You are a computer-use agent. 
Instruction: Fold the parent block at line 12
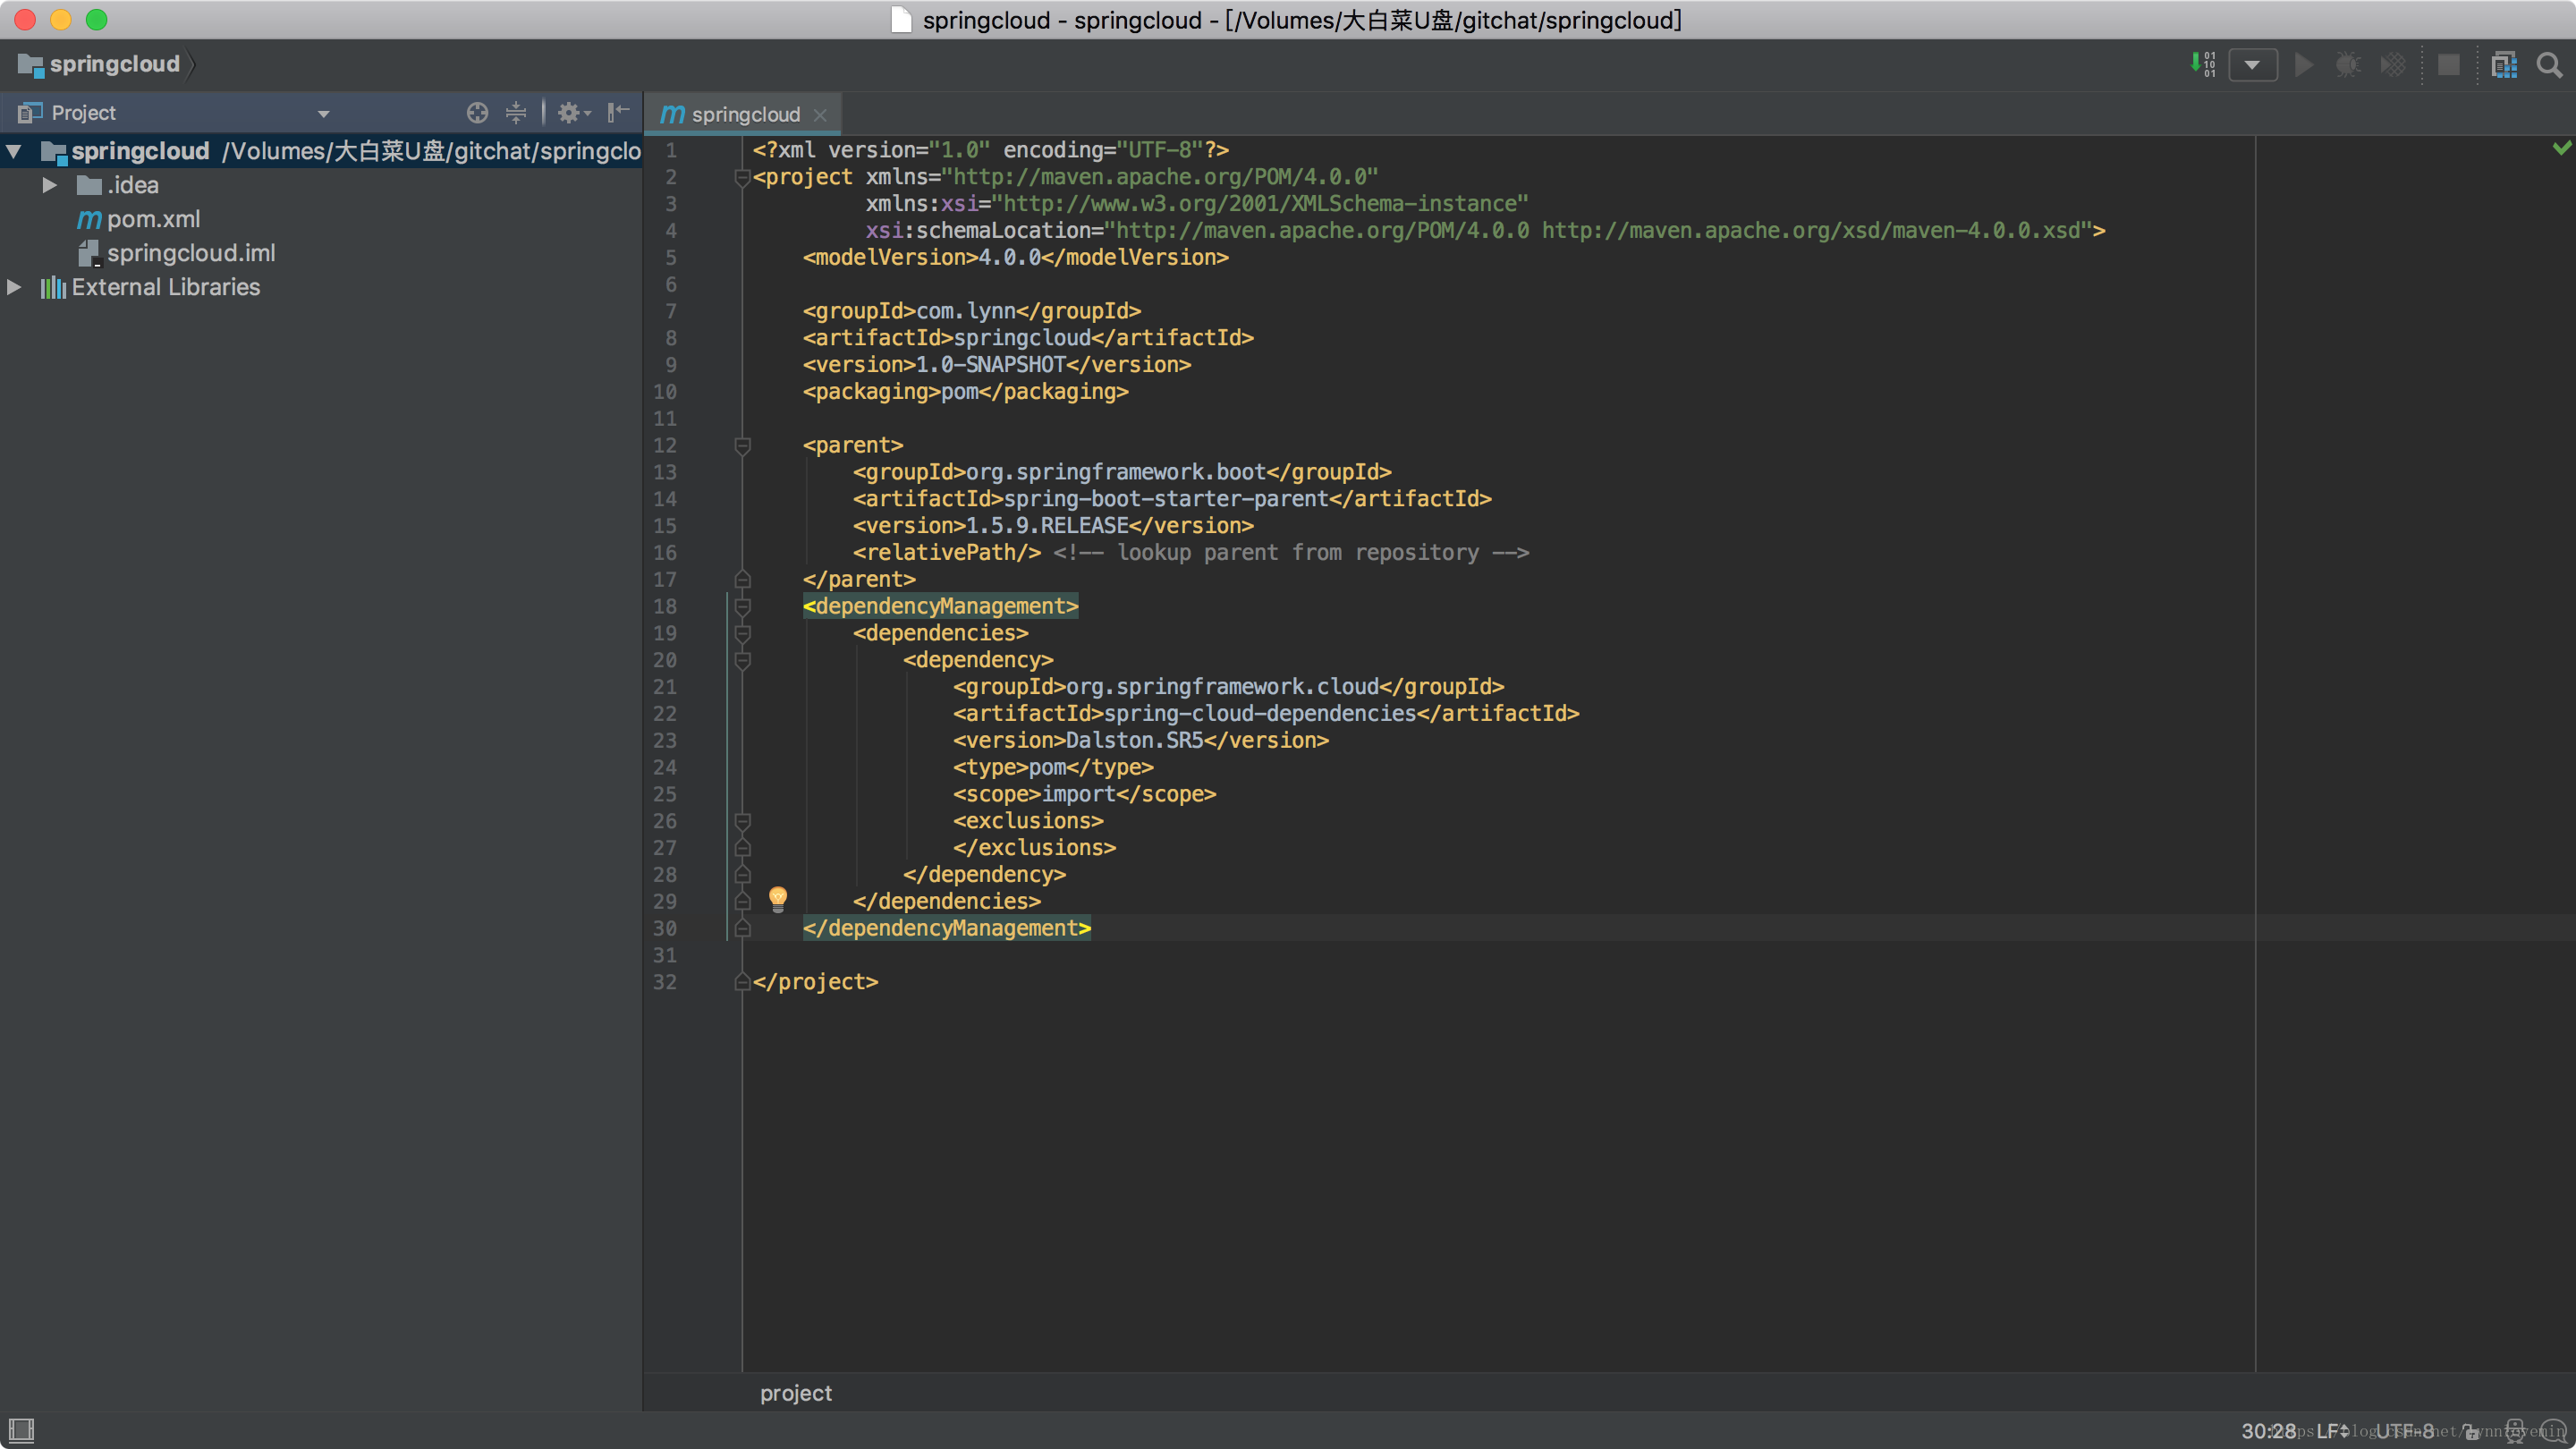pos(742,446)
